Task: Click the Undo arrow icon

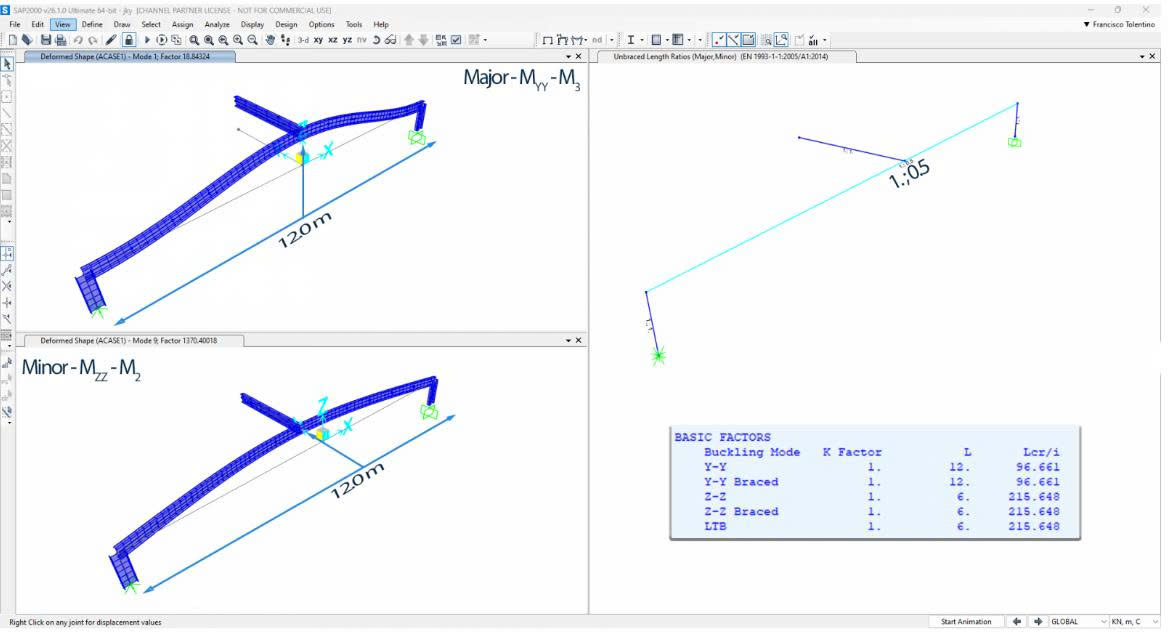Action: point(78,40)
